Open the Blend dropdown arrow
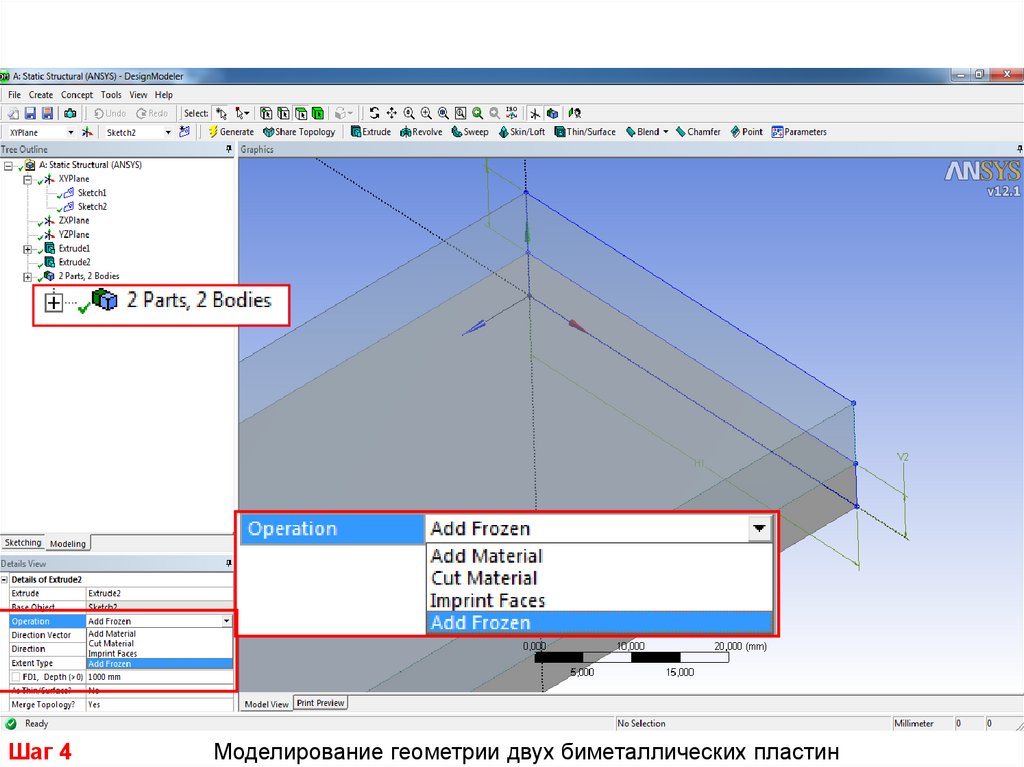 click(x=665, y=132)
